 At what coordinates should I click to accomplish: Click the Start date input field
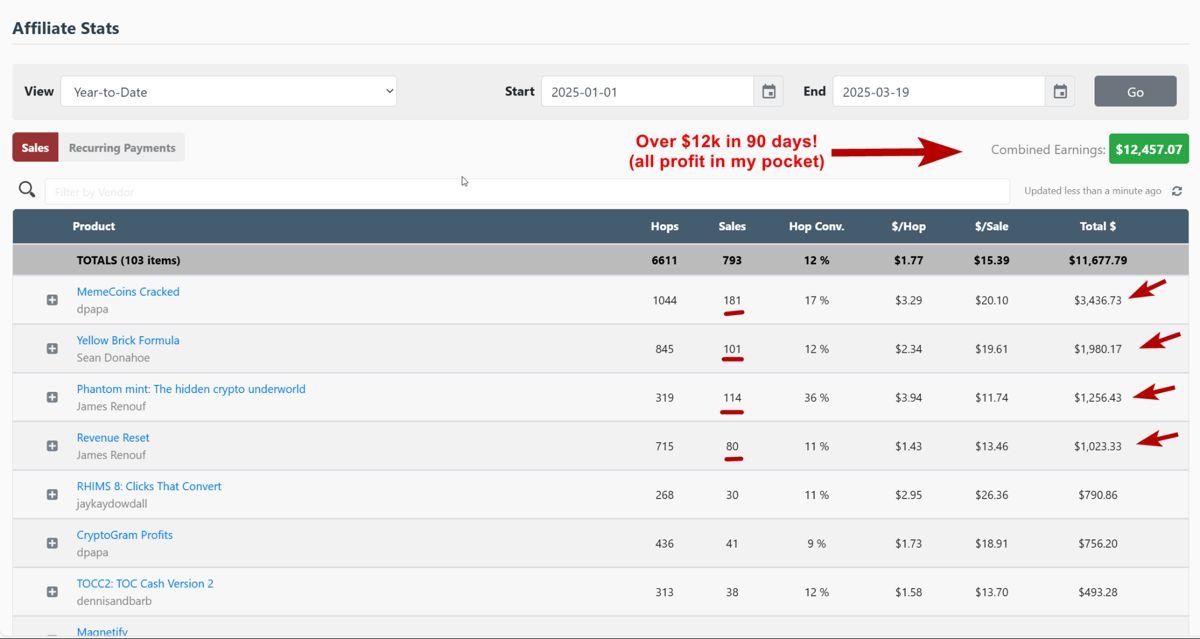pos(647,92)
